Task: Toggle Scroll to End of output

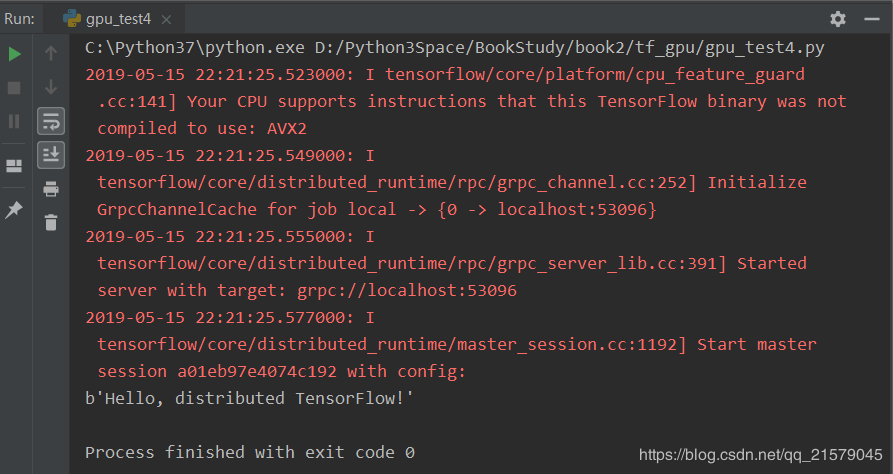Action: tap(51, 154)
